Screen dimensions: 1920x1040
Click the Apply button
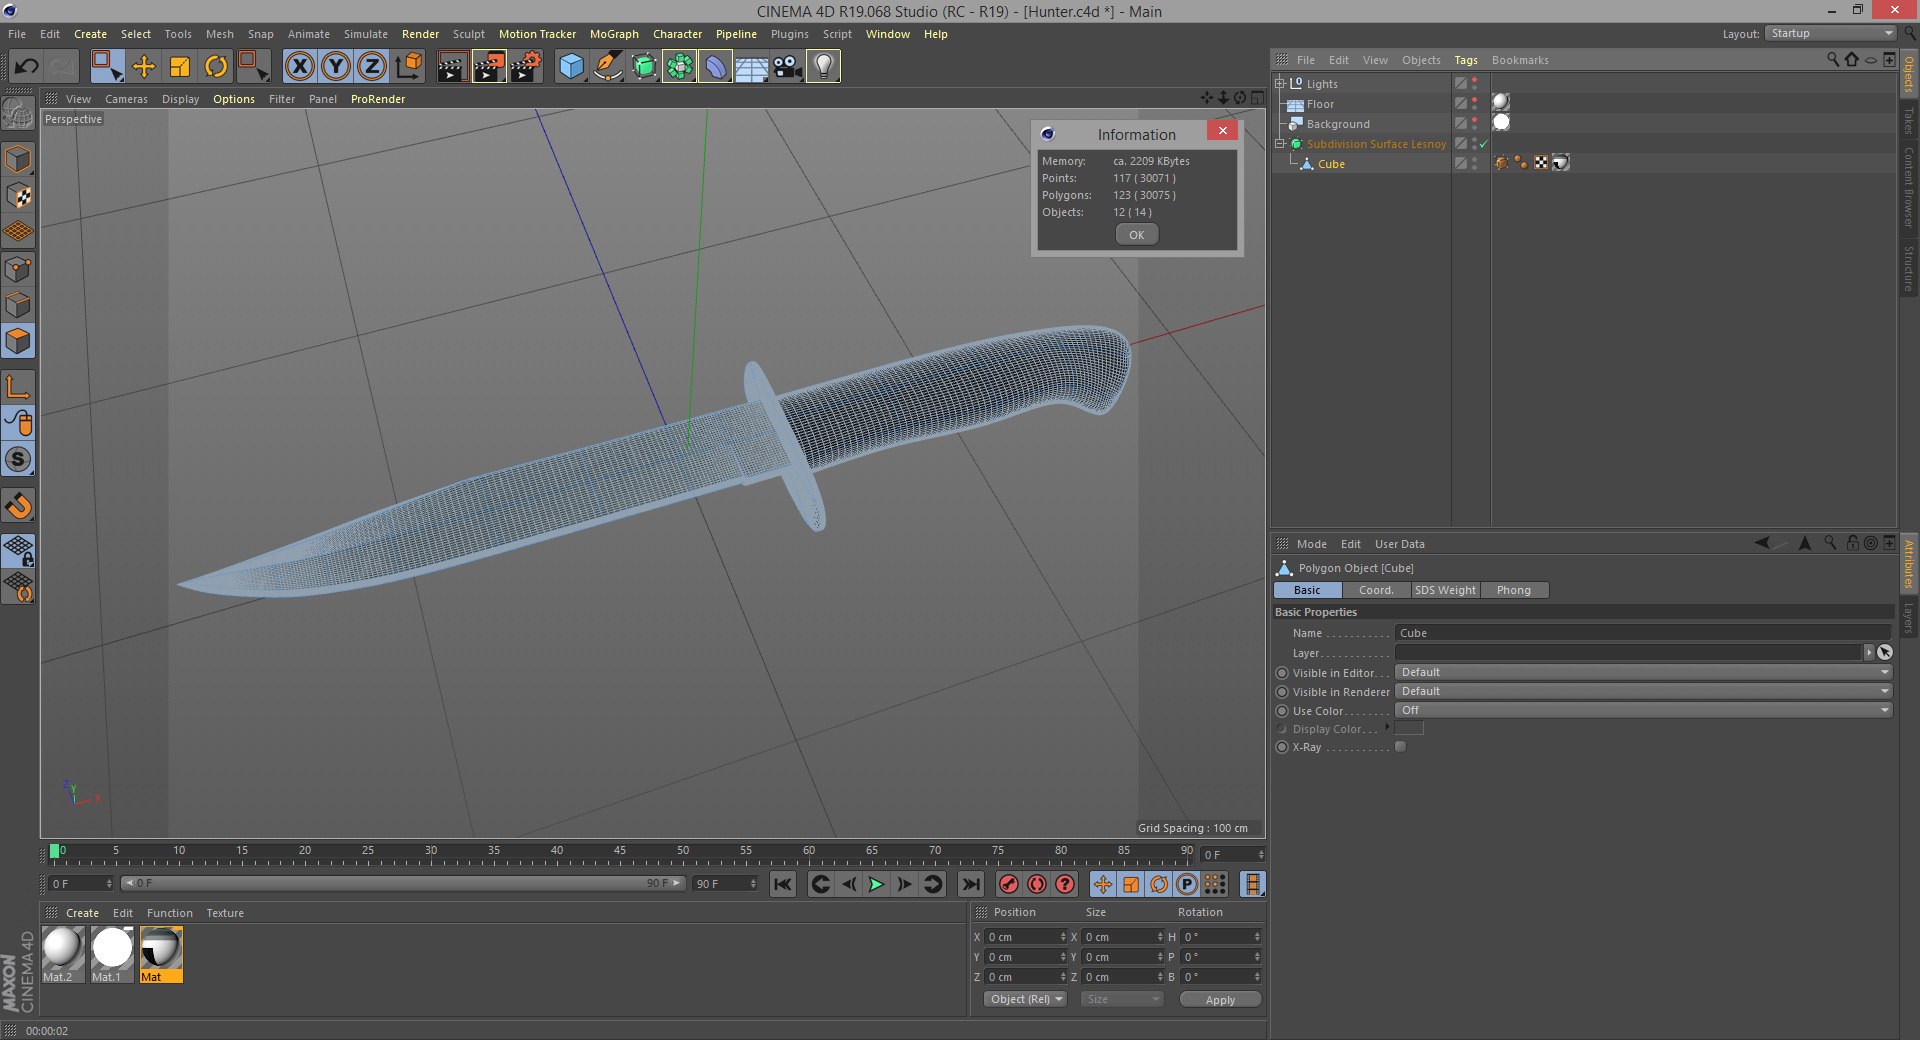pyautogui.click(x=1220, y=999)
